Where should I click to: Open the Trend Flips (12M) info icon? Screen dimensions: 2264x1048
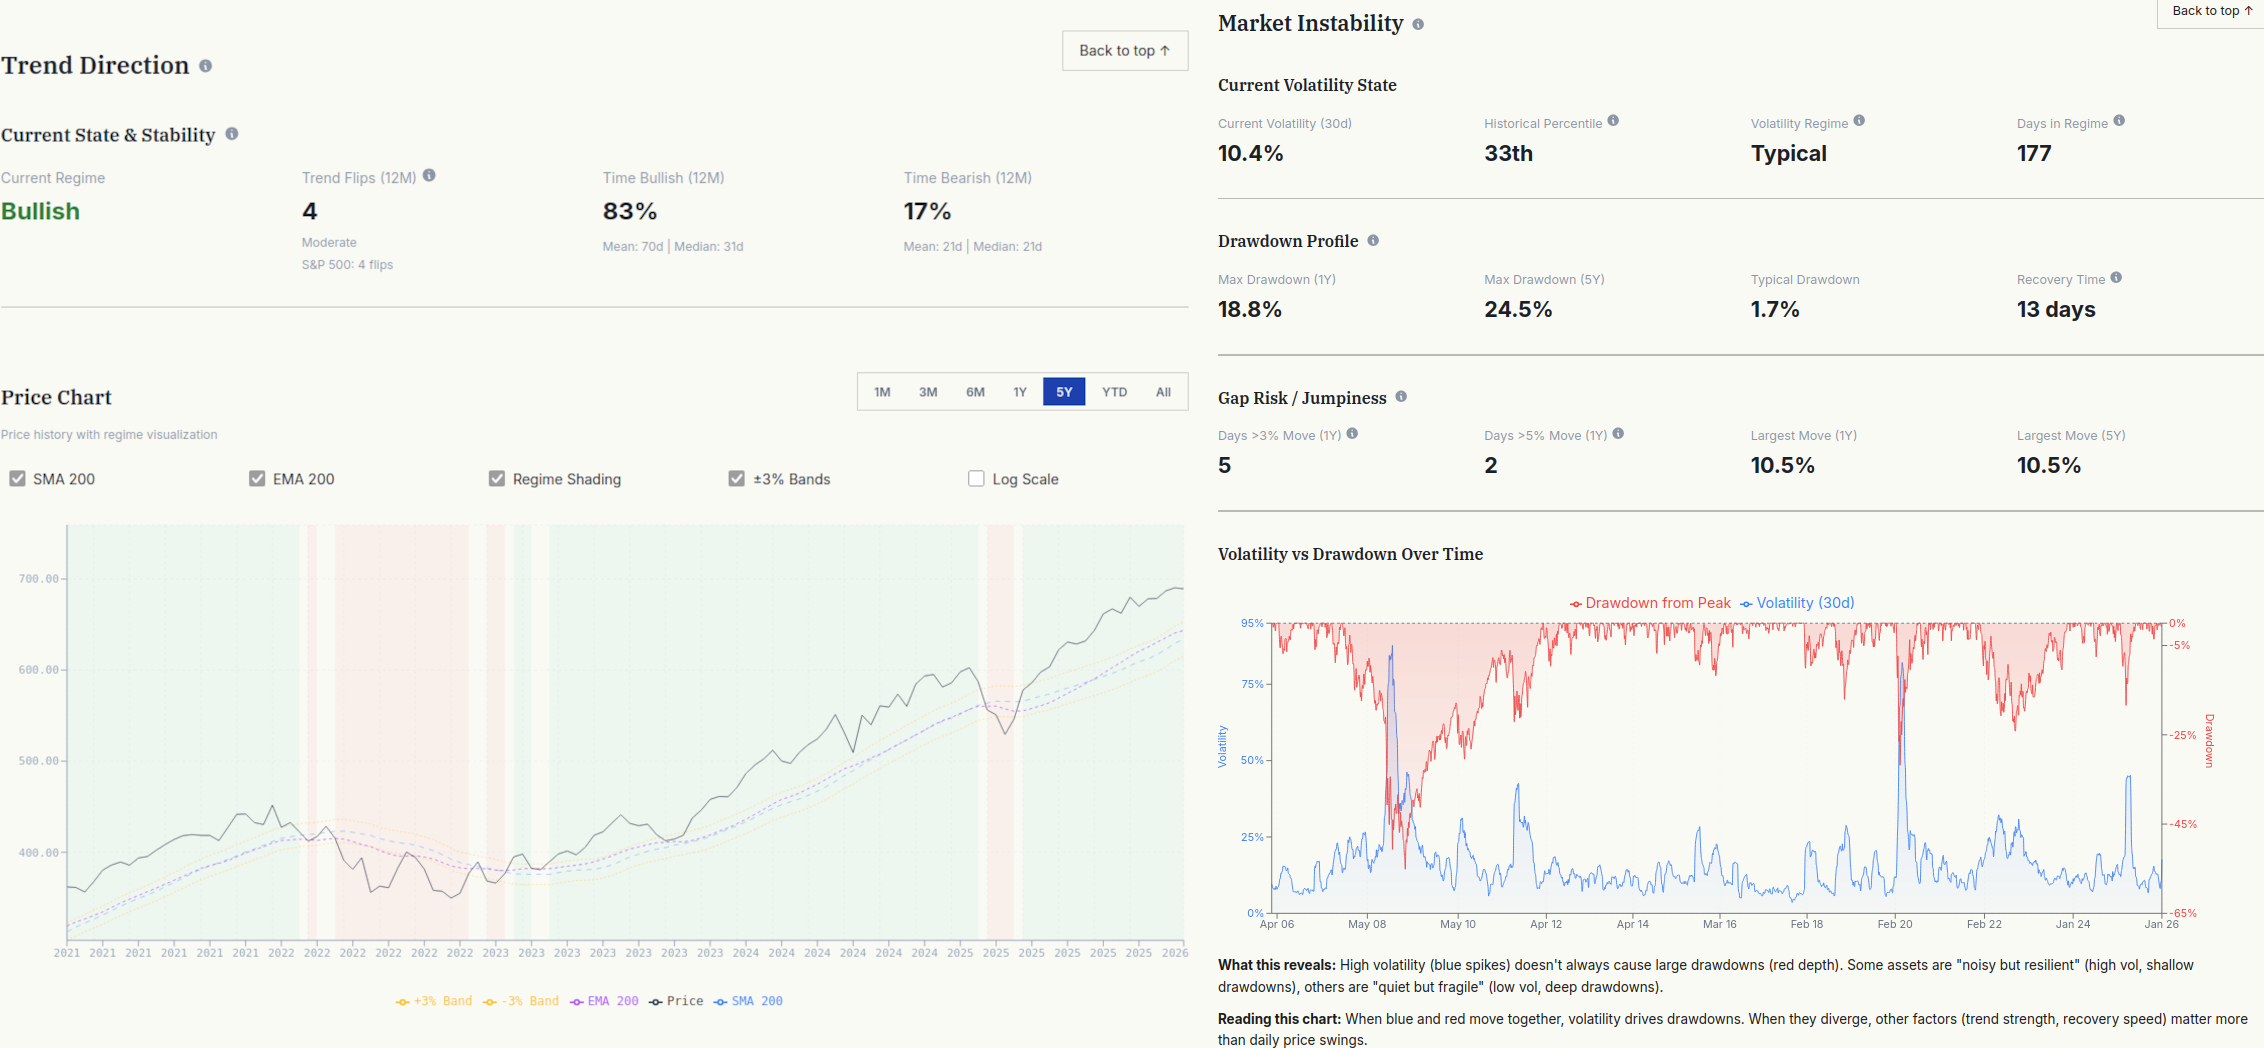430,175
